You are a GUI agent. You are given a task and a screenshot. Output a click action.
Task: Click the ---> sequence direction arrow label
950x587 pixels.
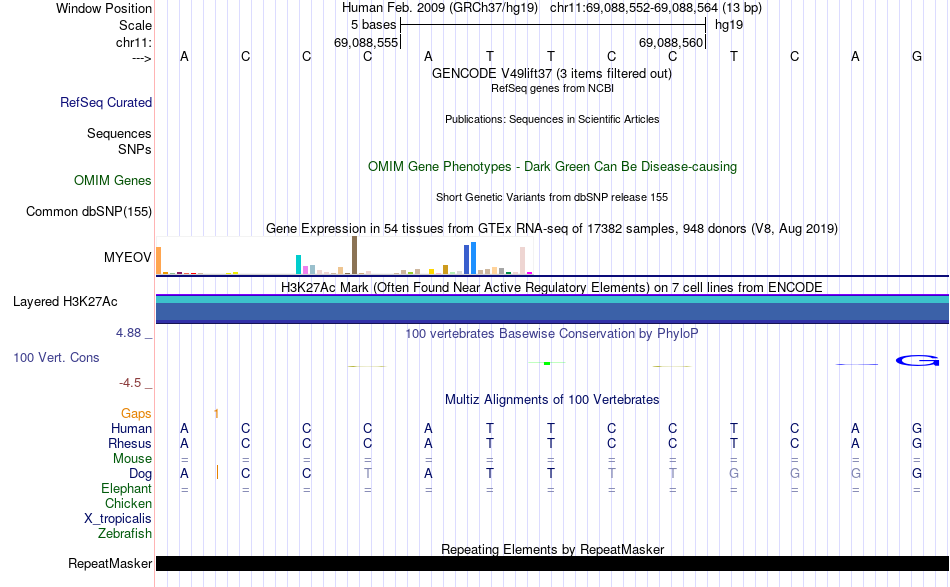(141, 58)
